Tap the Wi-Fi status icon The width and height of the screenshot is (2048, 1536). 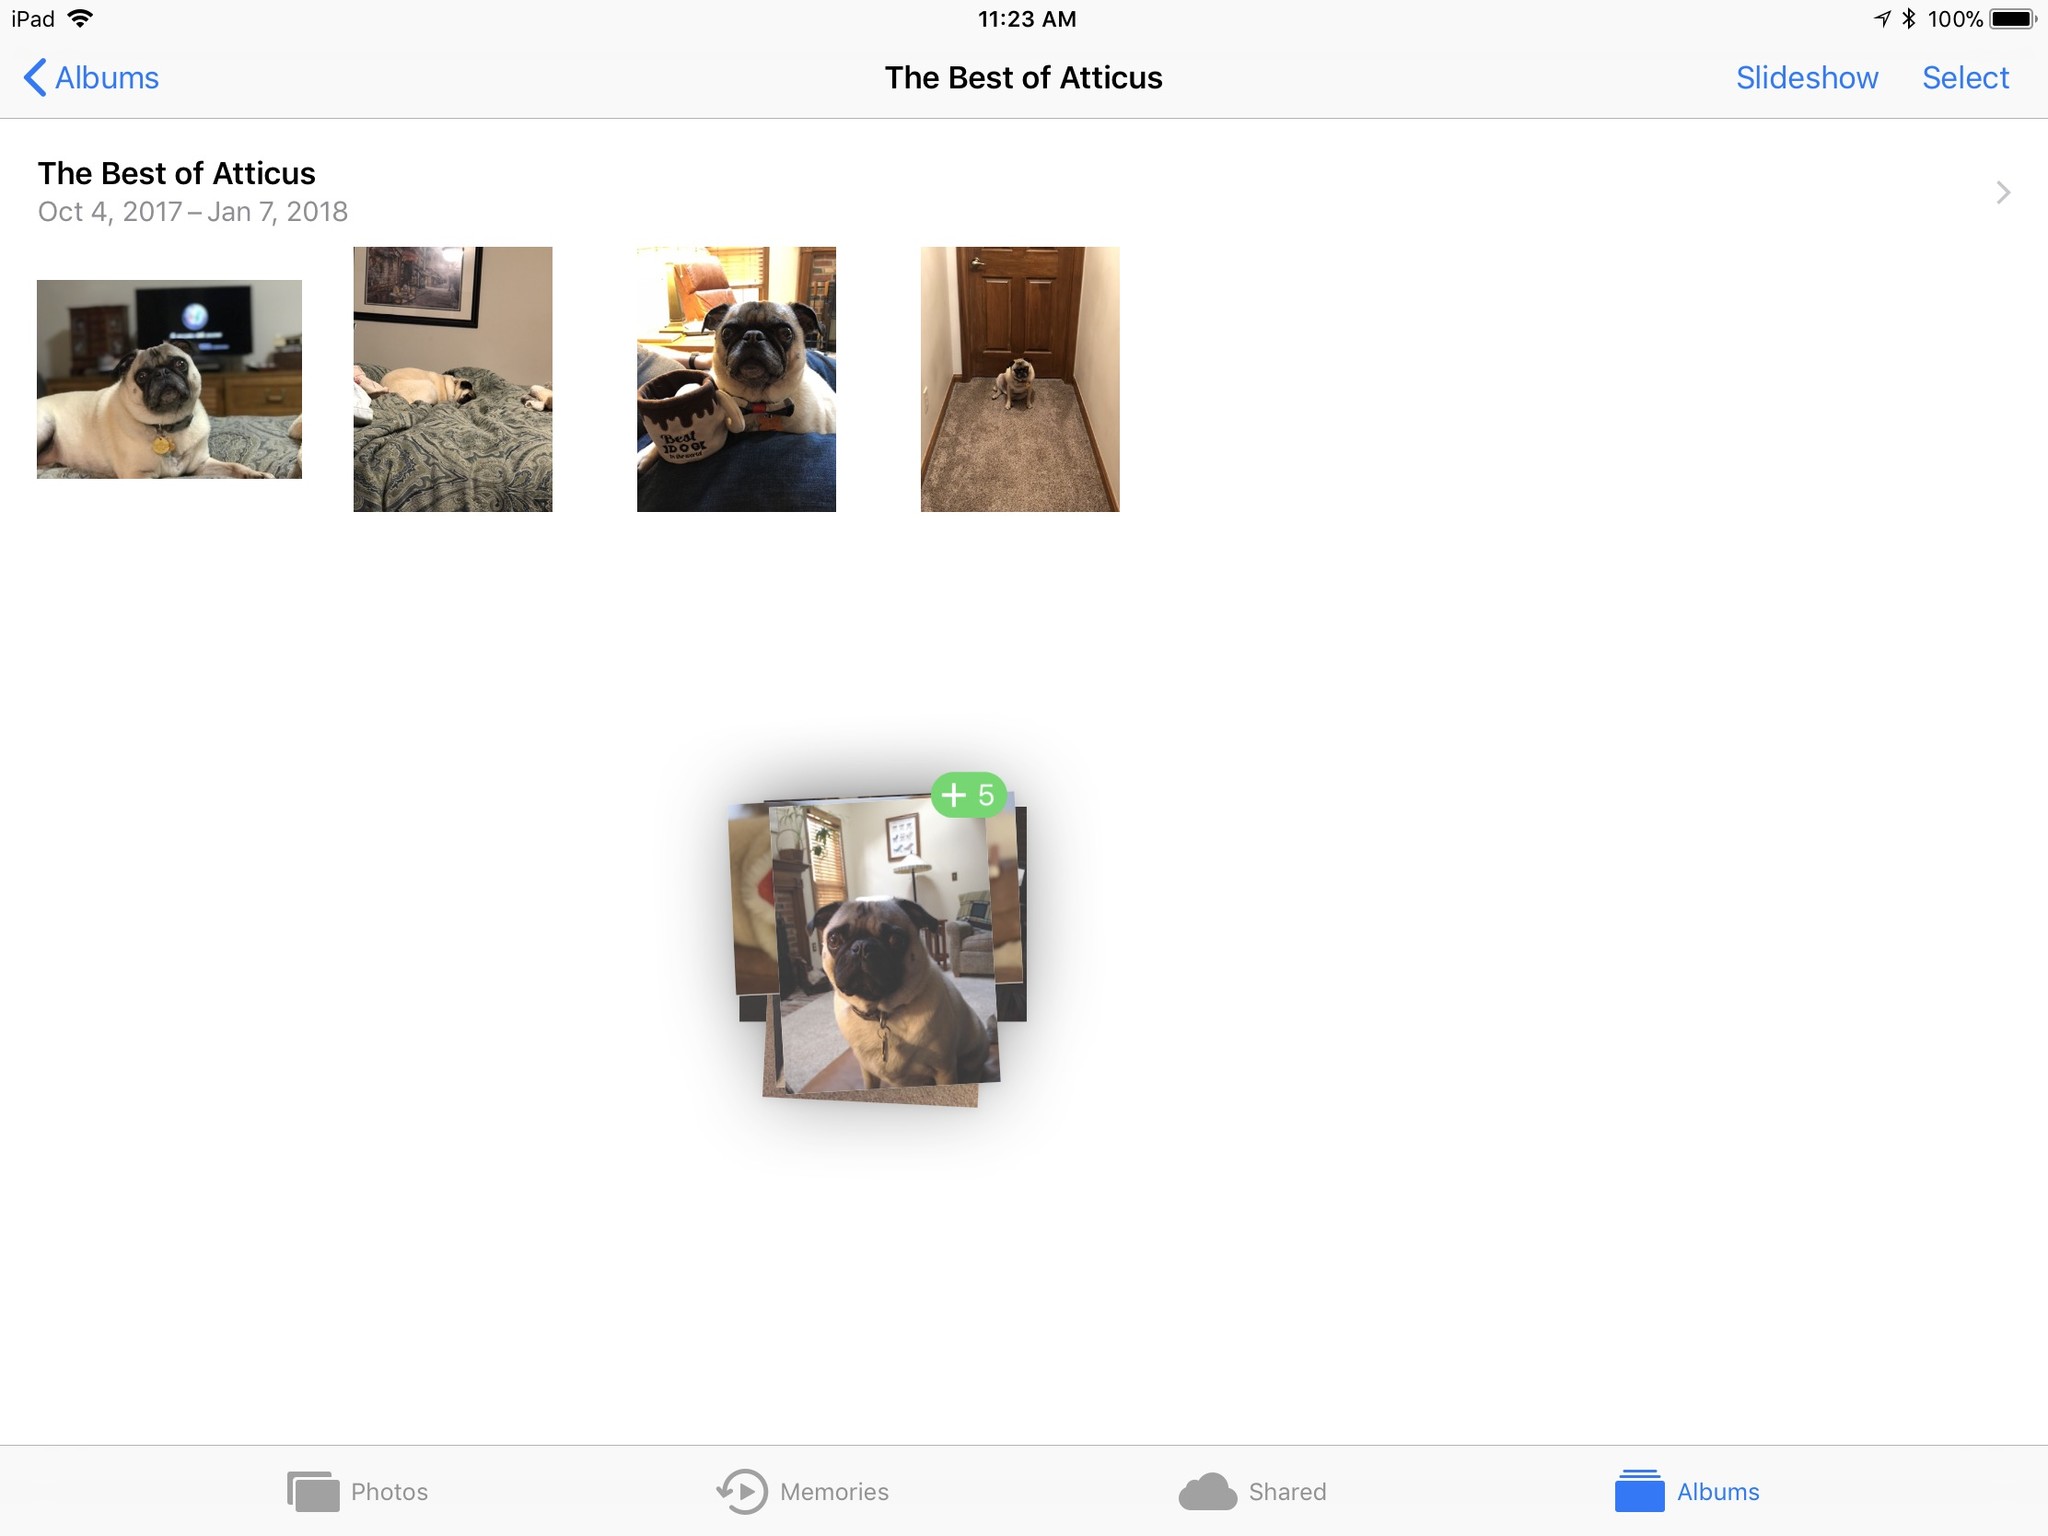point(80,19)
